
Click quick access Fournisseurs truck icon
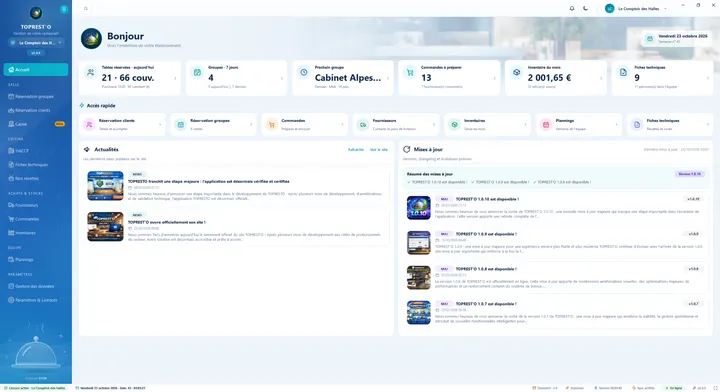tap(363, 124)
